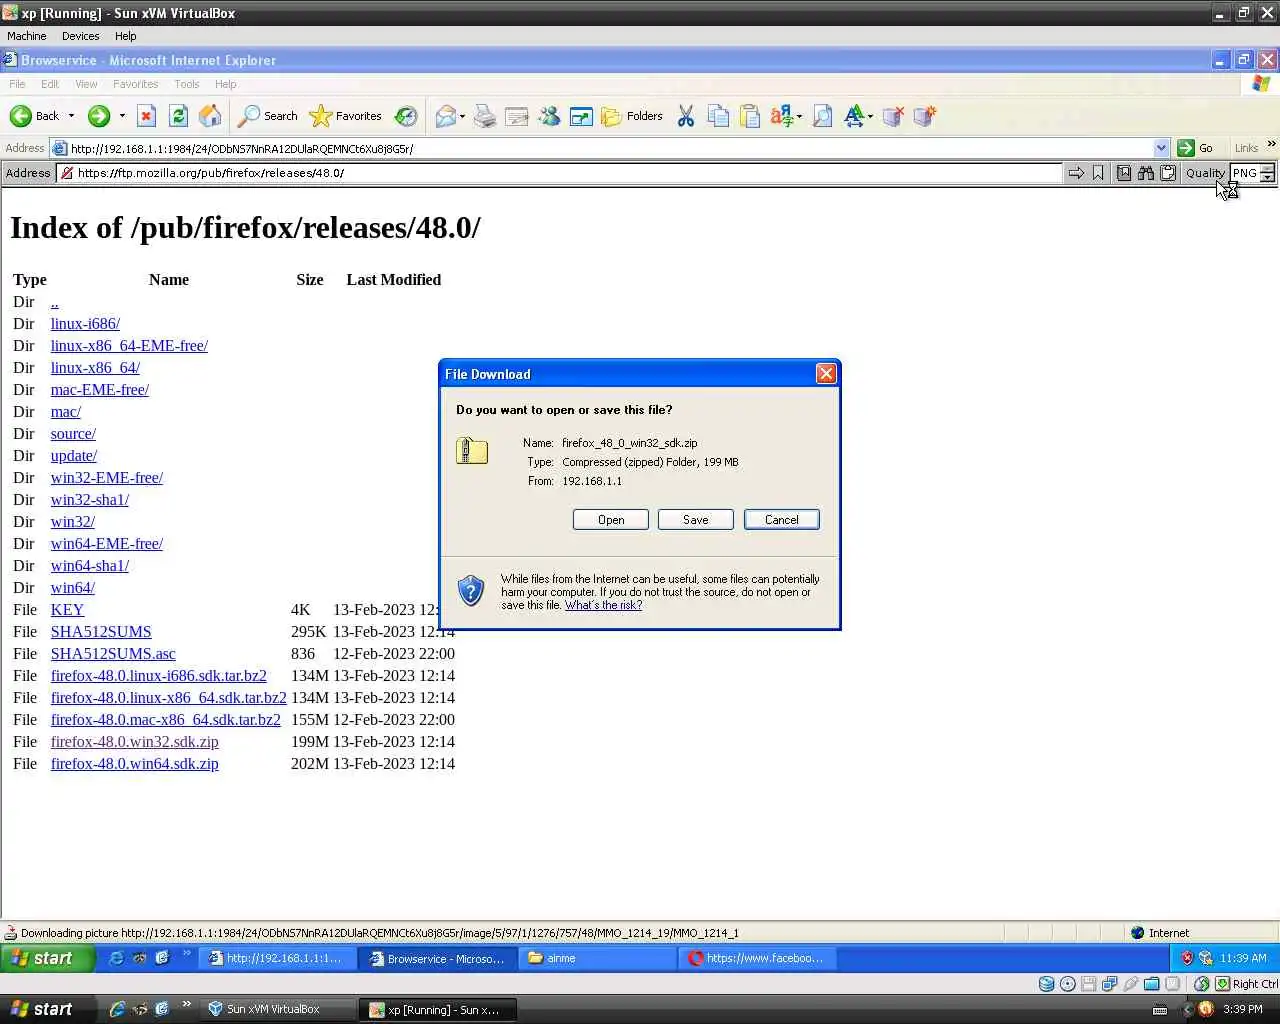Open the Search pane
Screen dimensions: 1280x1024
tap(268, 116)
